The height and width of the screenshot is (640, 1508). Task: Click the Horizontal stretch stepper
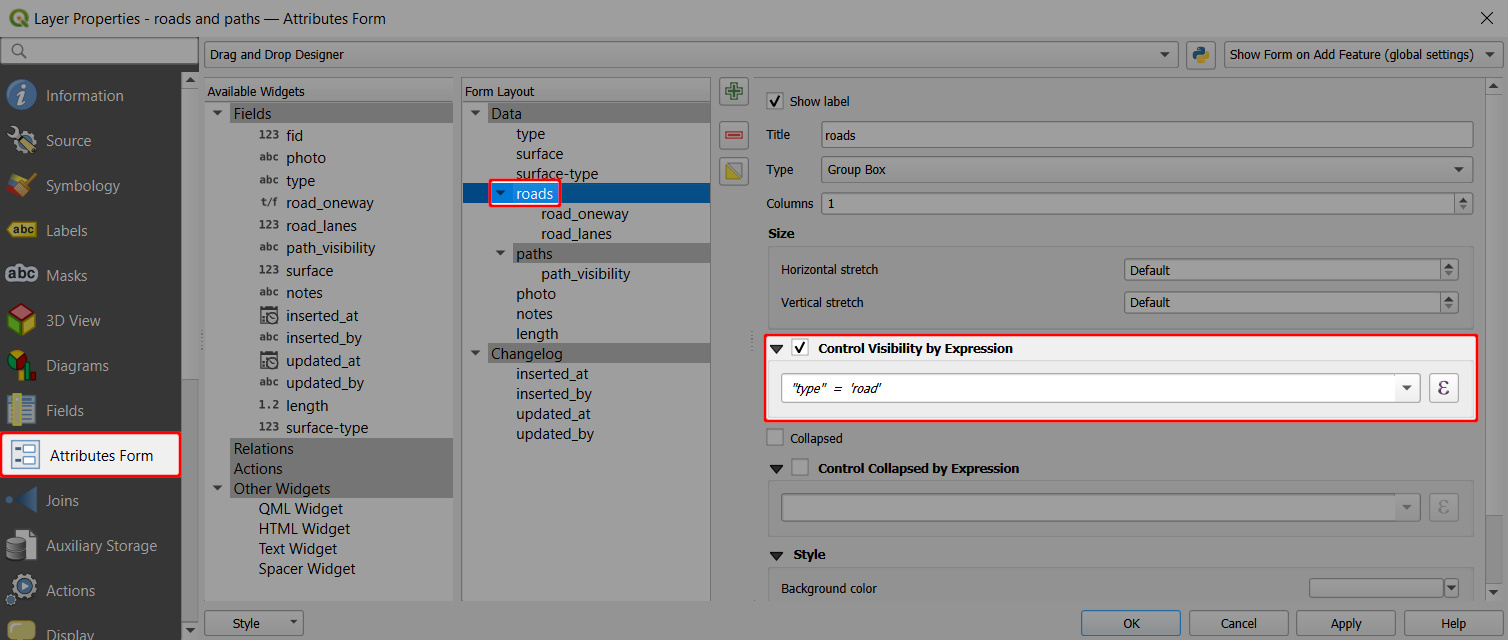pyautogui.click(x=1449, y=270)
